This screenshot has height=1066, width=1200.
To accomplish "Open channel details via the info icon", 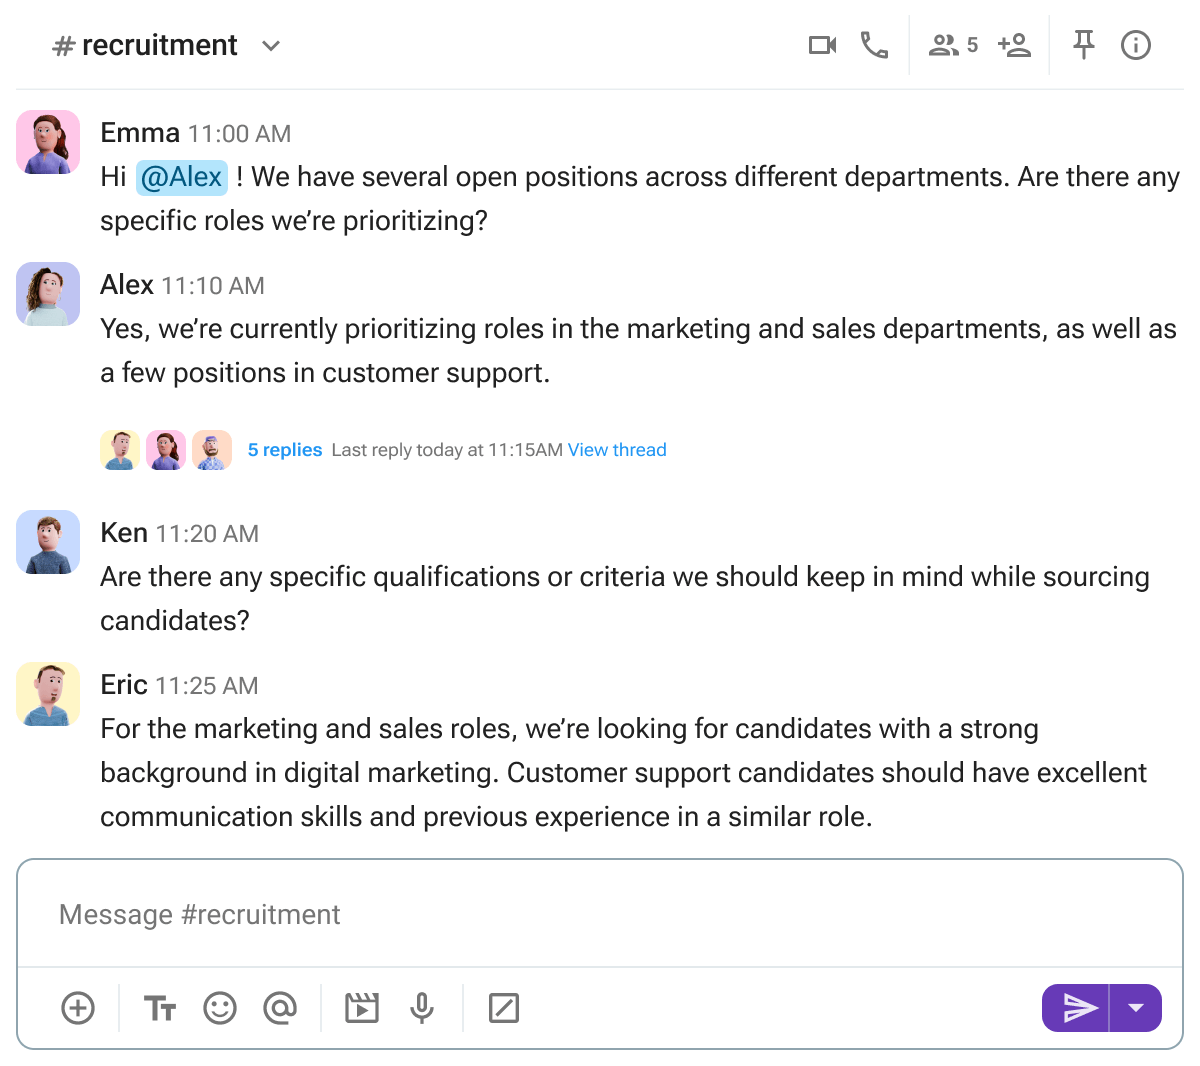I will point(1135,44).
